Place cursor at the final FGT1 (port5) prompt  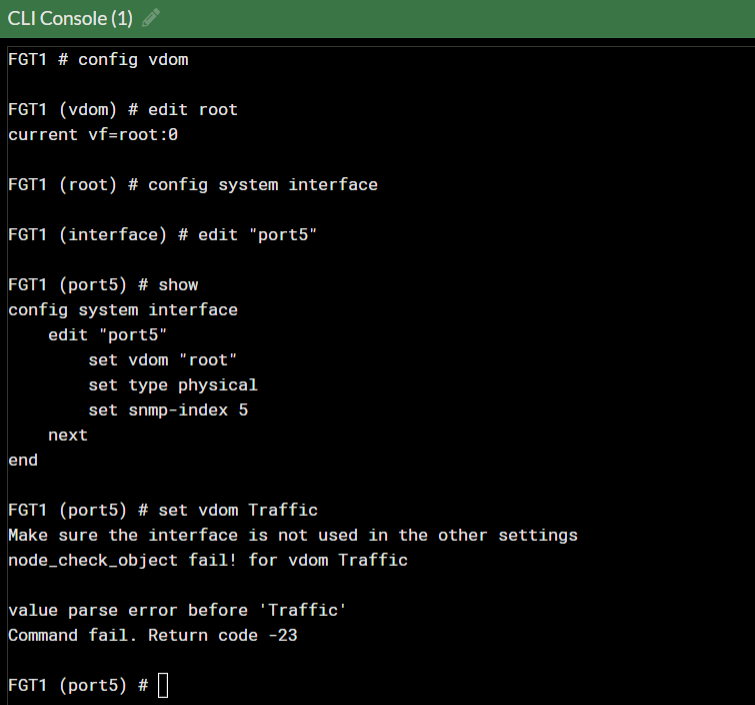click(x=78, y=685)
